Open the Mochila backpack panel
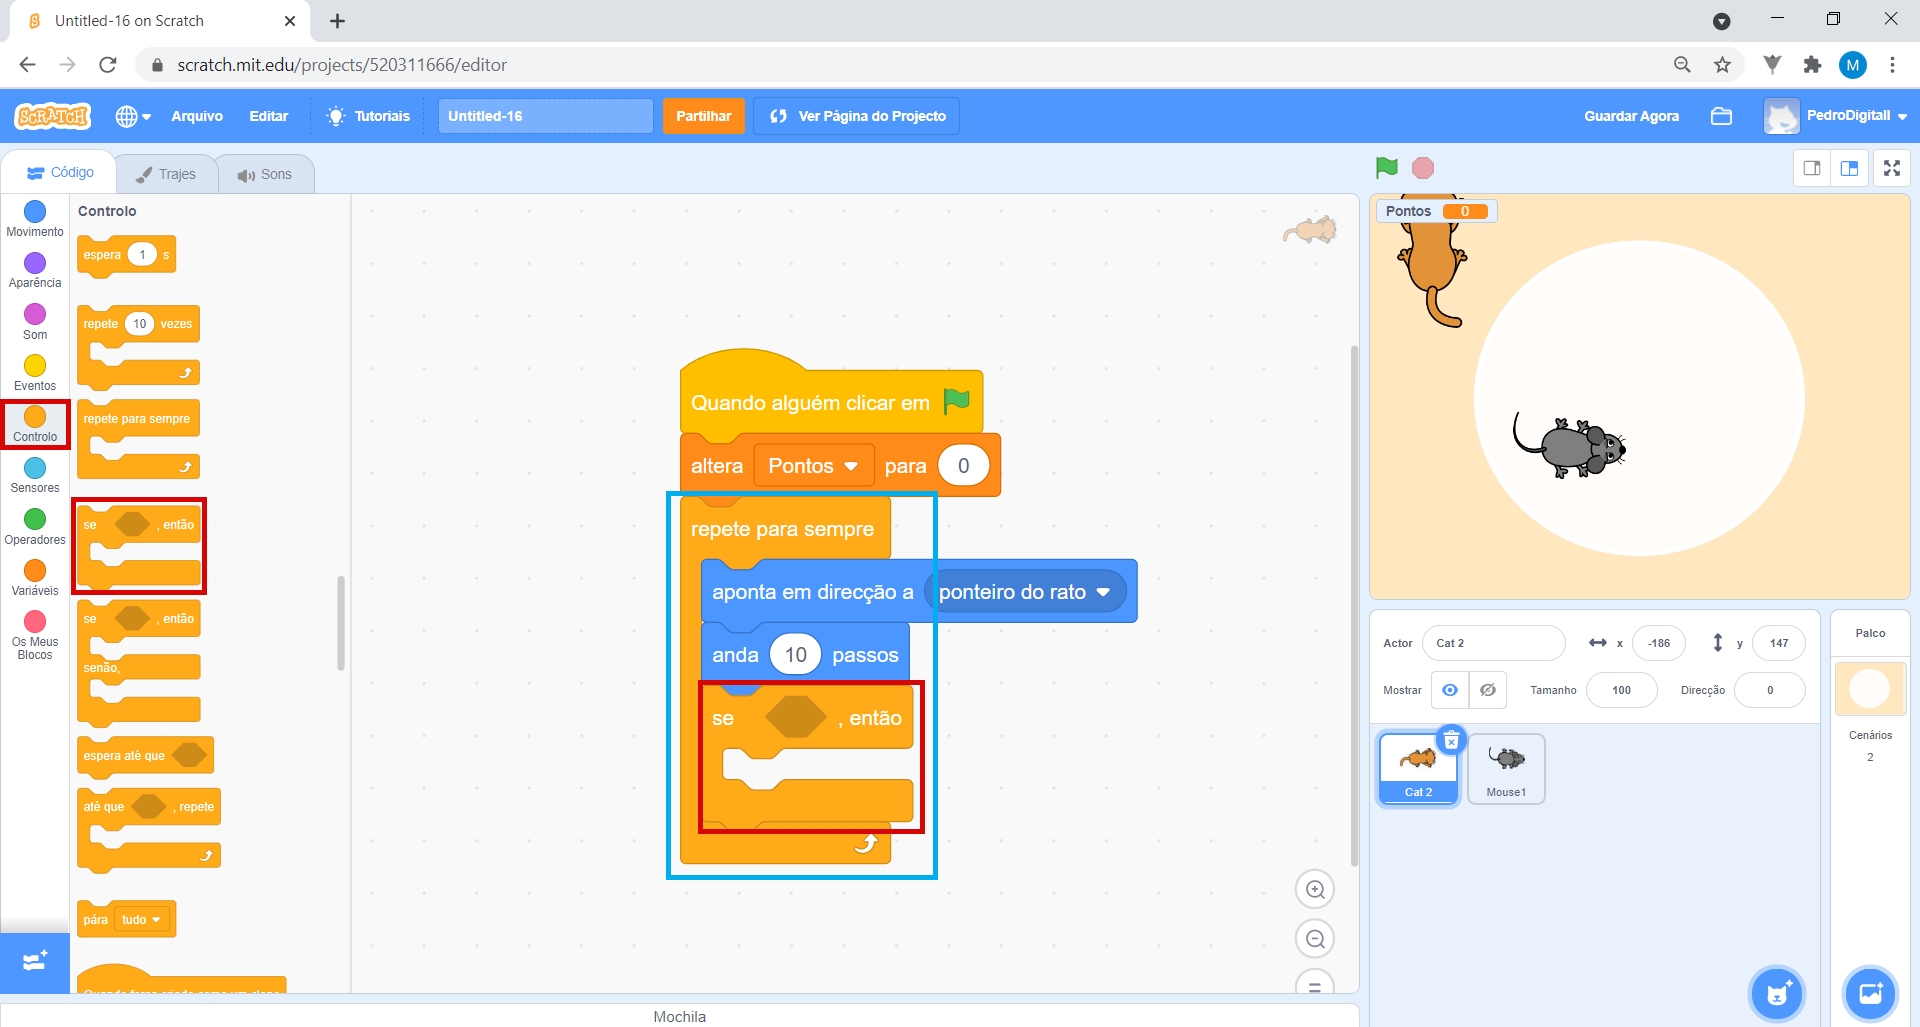Image resolution: width=1920 pixels, height=1027 pixels. (680, 1015)
